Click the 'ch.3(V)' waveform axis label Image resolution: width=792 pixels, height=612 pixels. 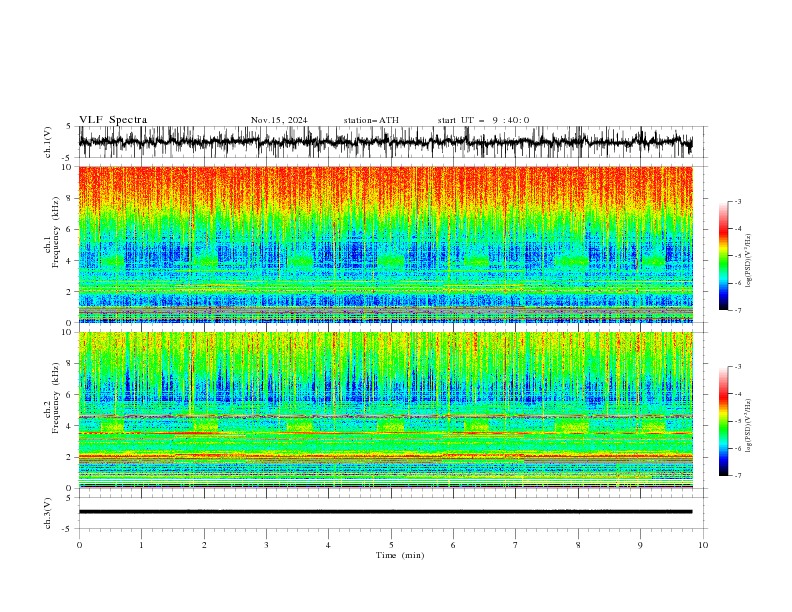(x=48, y=513)
